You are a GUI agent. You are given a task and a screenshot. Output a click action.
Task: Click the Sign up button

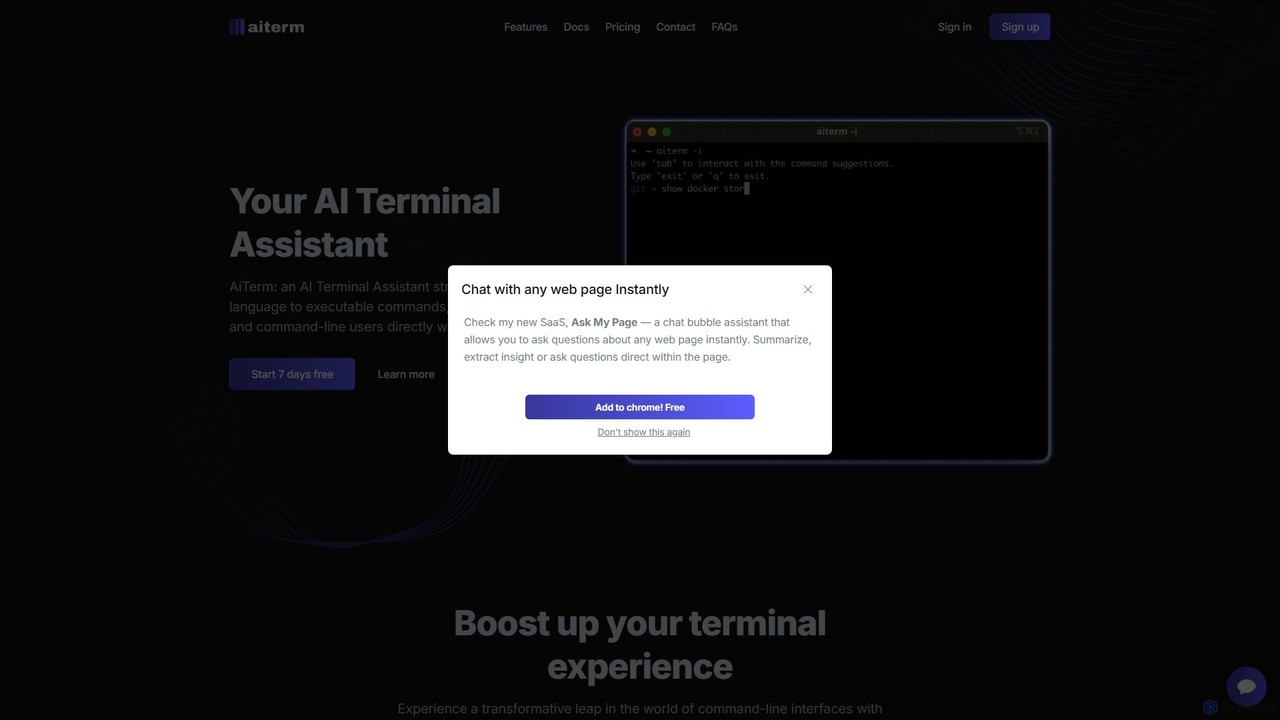pyautogui.click(x=1020, y=27)
